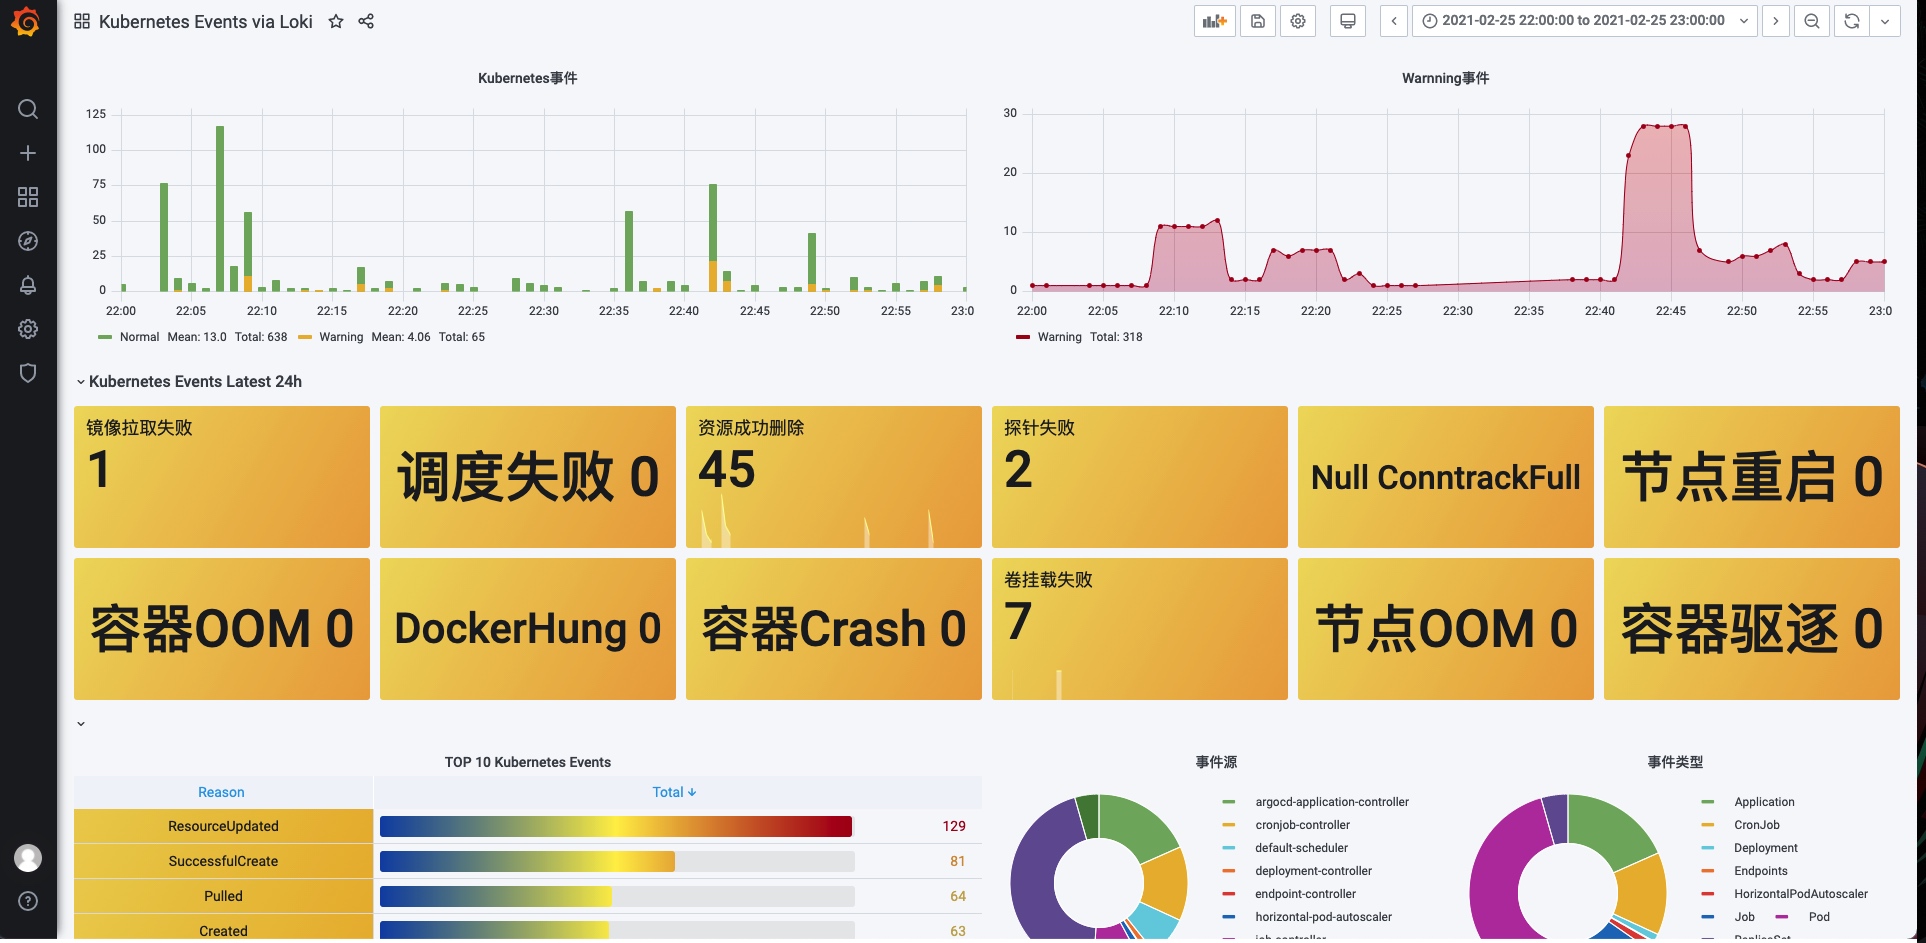Open Explore compass icon in sidebar

coord(28,241)
